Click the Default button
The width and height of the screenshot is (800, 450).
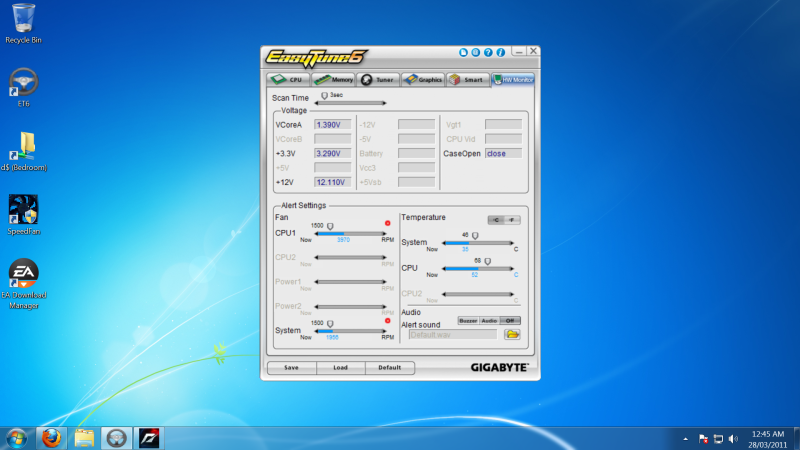click(x=389, y=367)
